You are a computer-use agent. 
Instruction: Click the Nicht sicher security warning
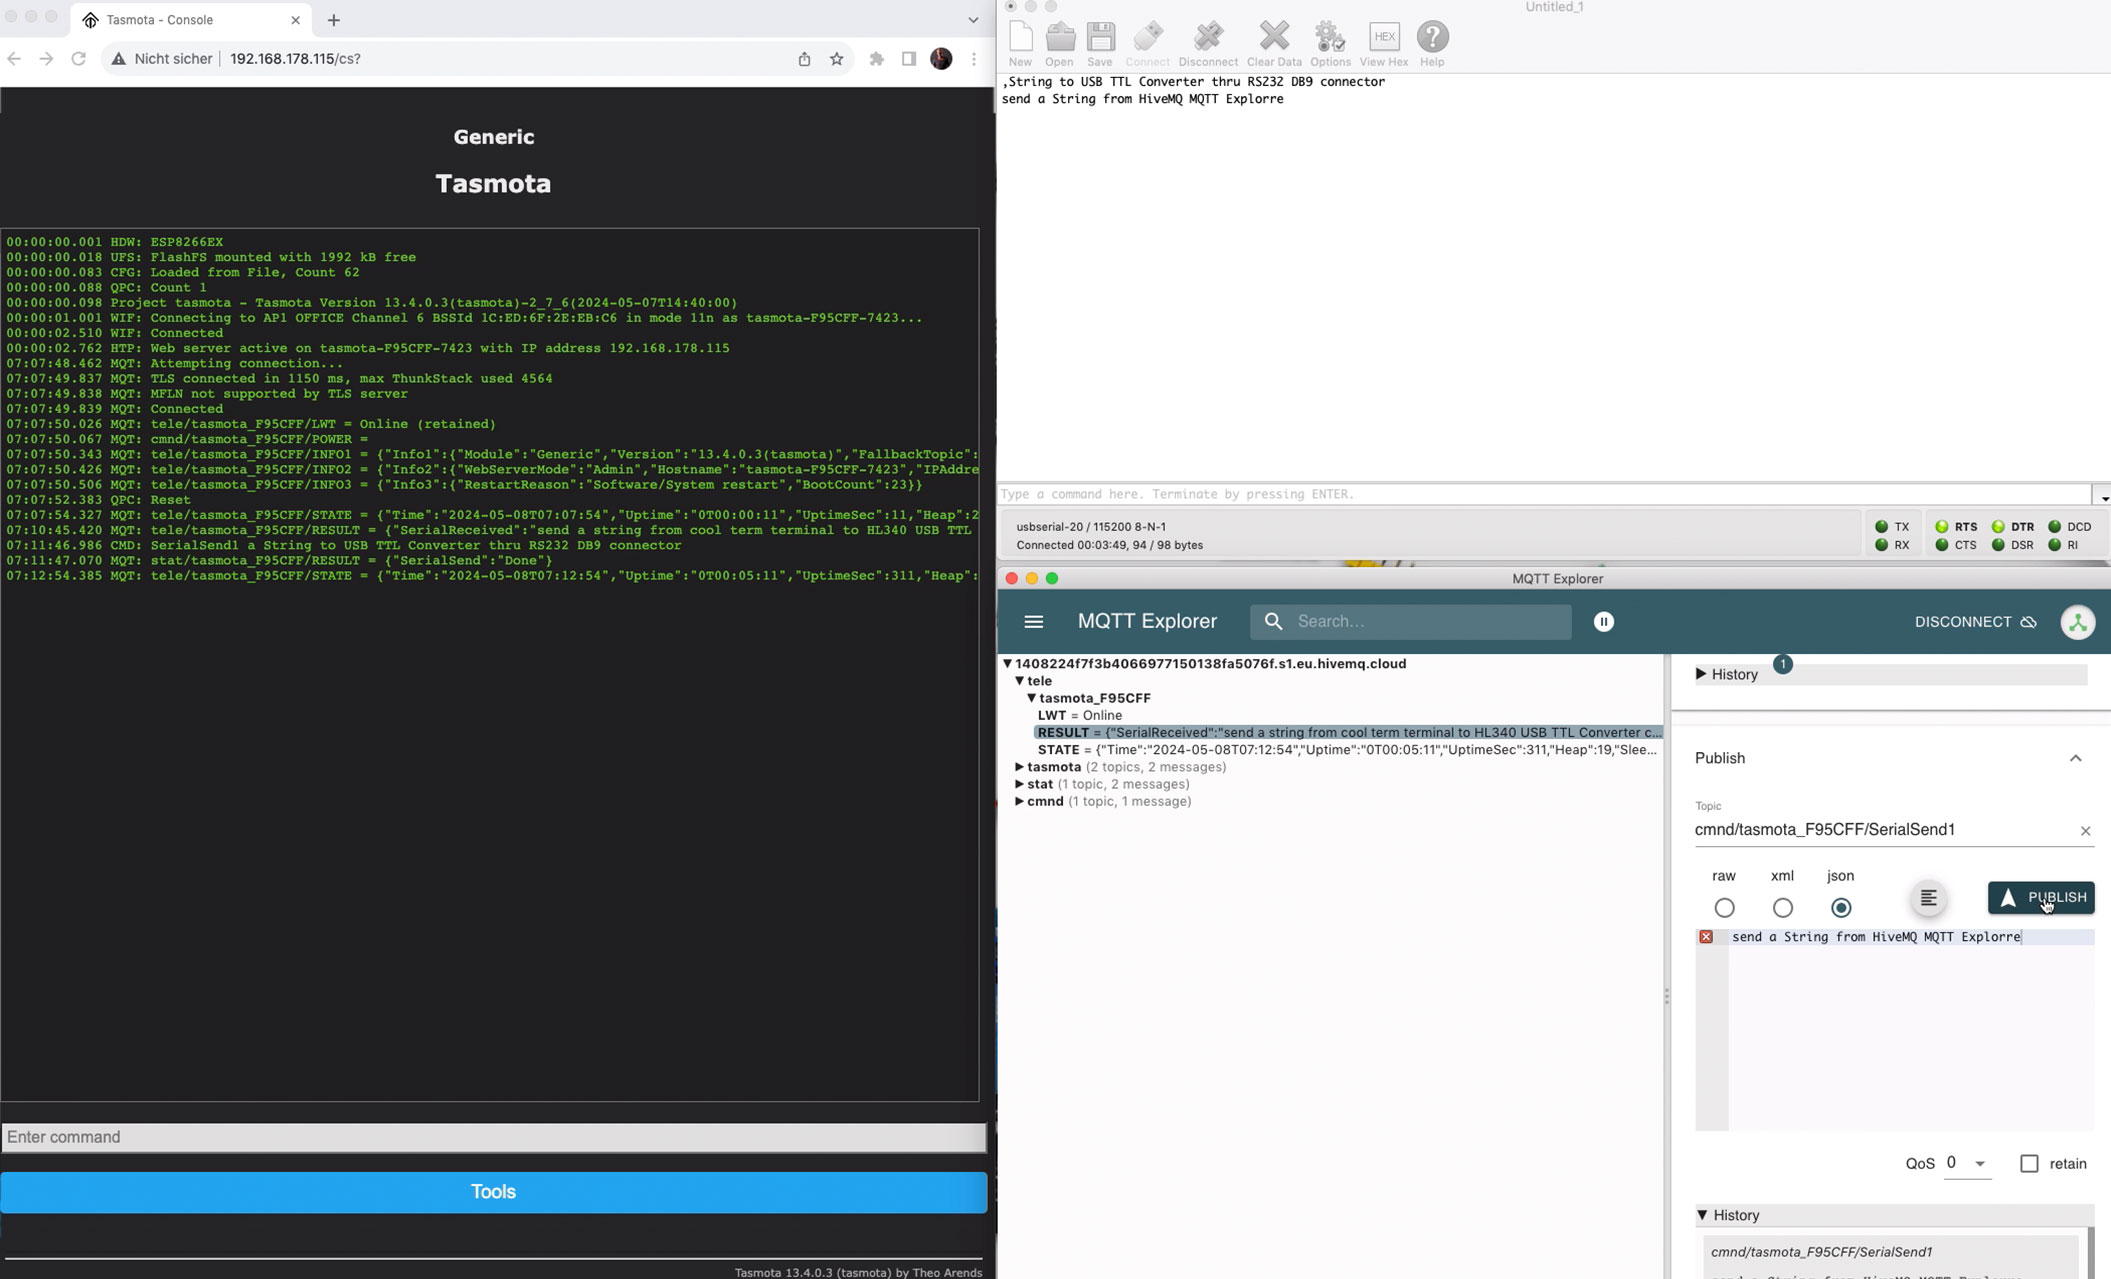[162, 59]
